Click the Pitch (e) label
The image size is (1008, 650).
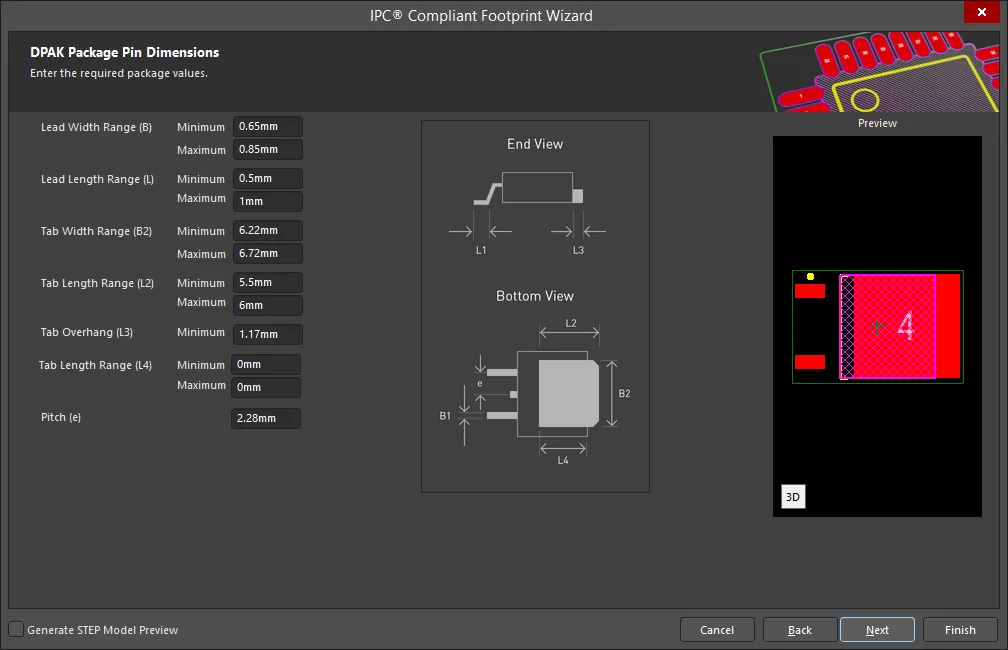click(61, 417)
